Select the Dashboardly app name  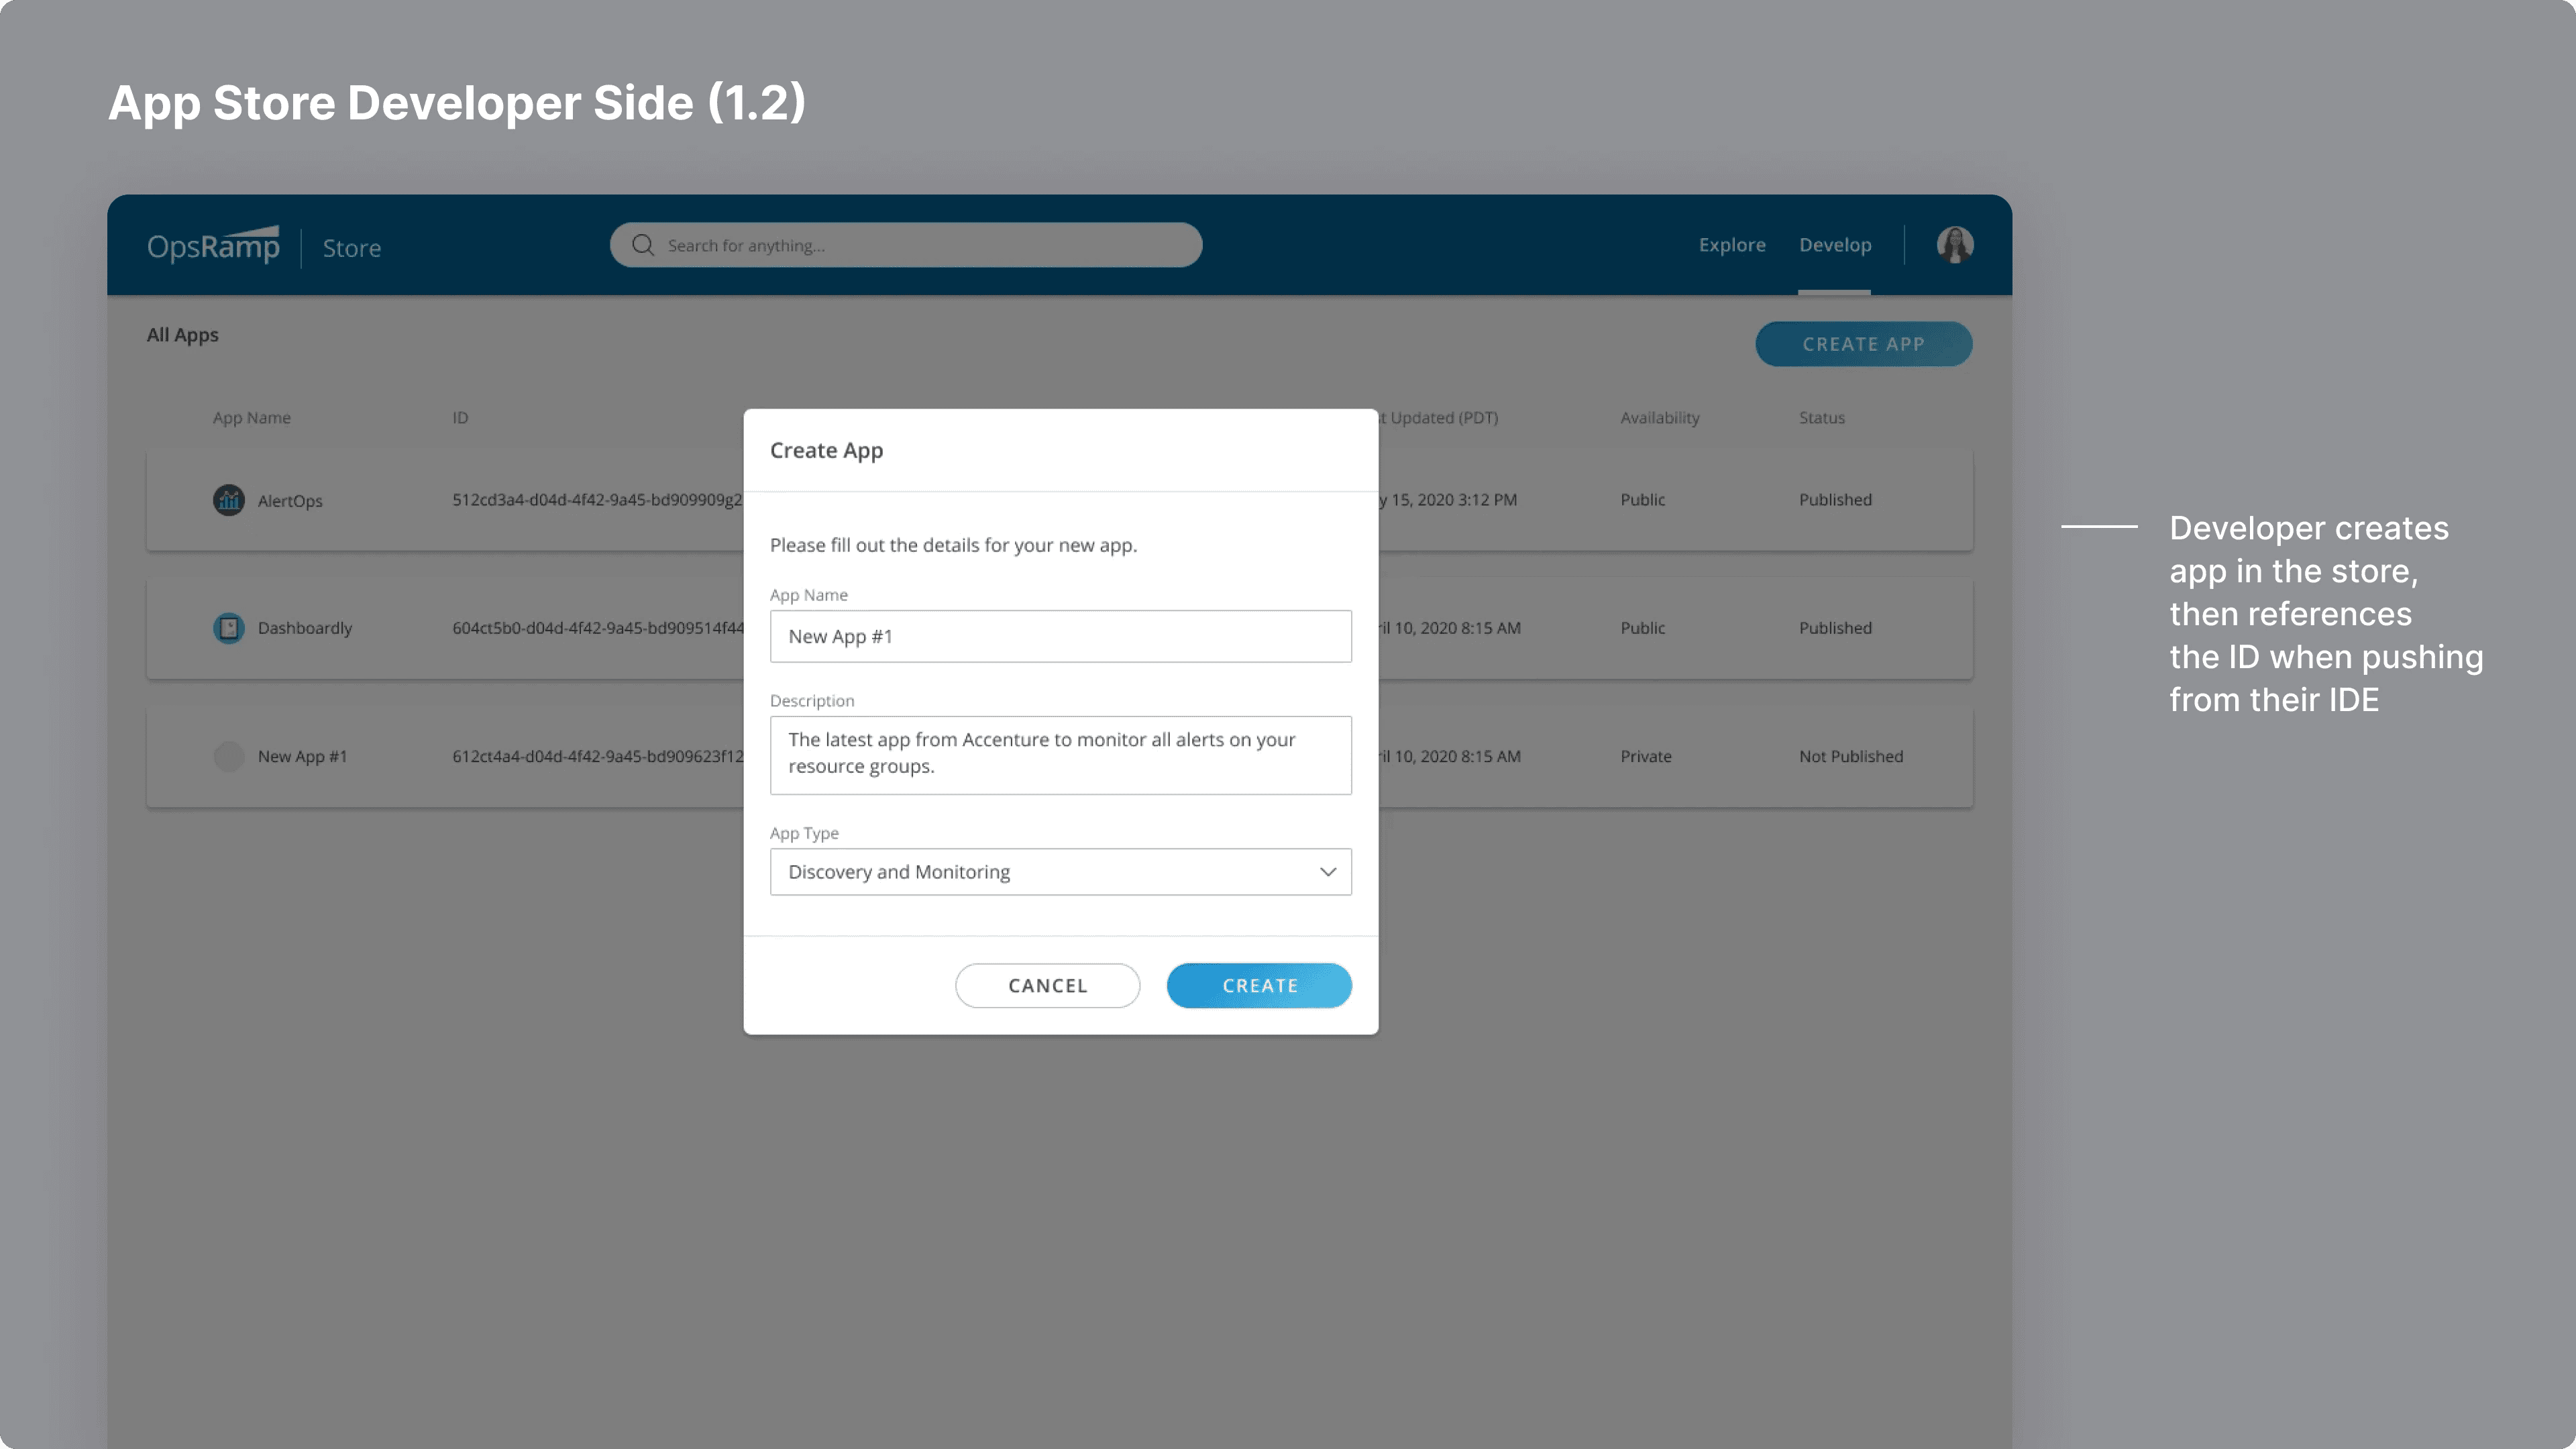(x=305, y=628)
